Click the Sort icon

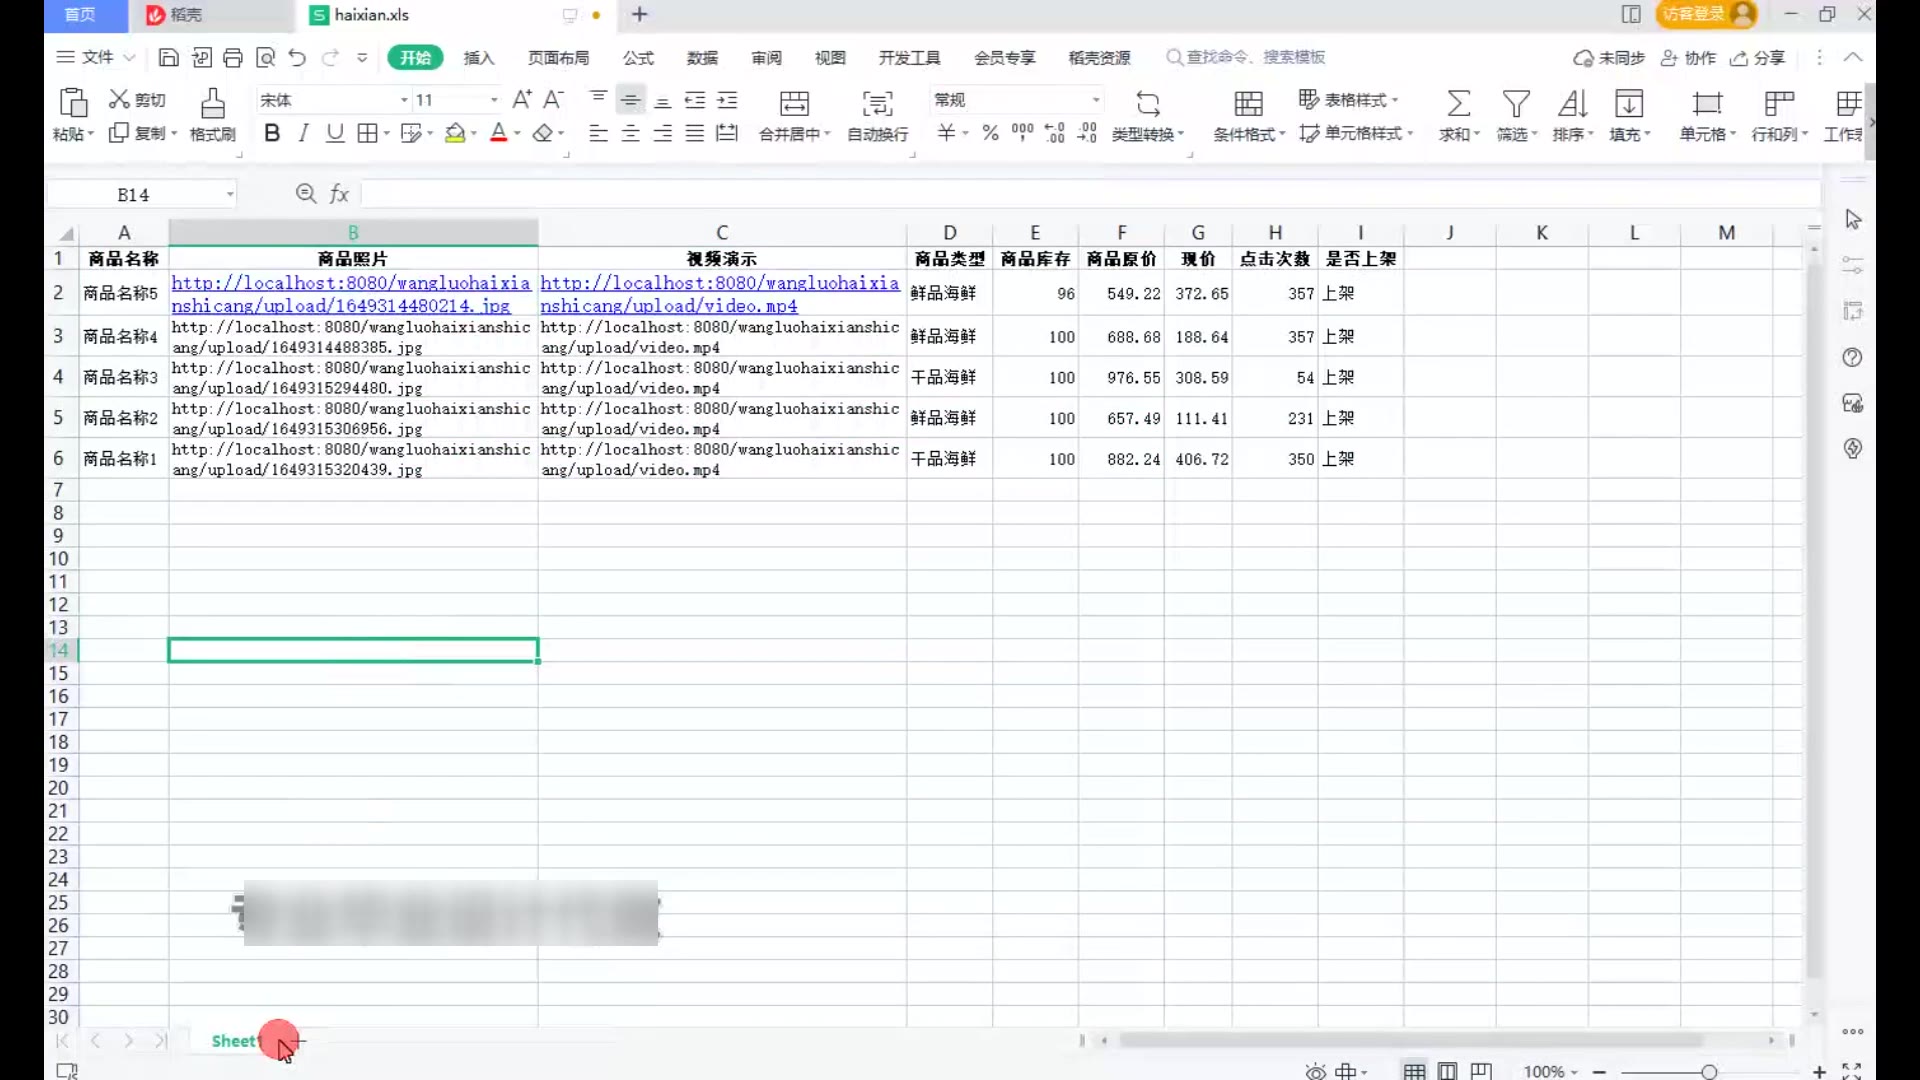(1572, 103)
